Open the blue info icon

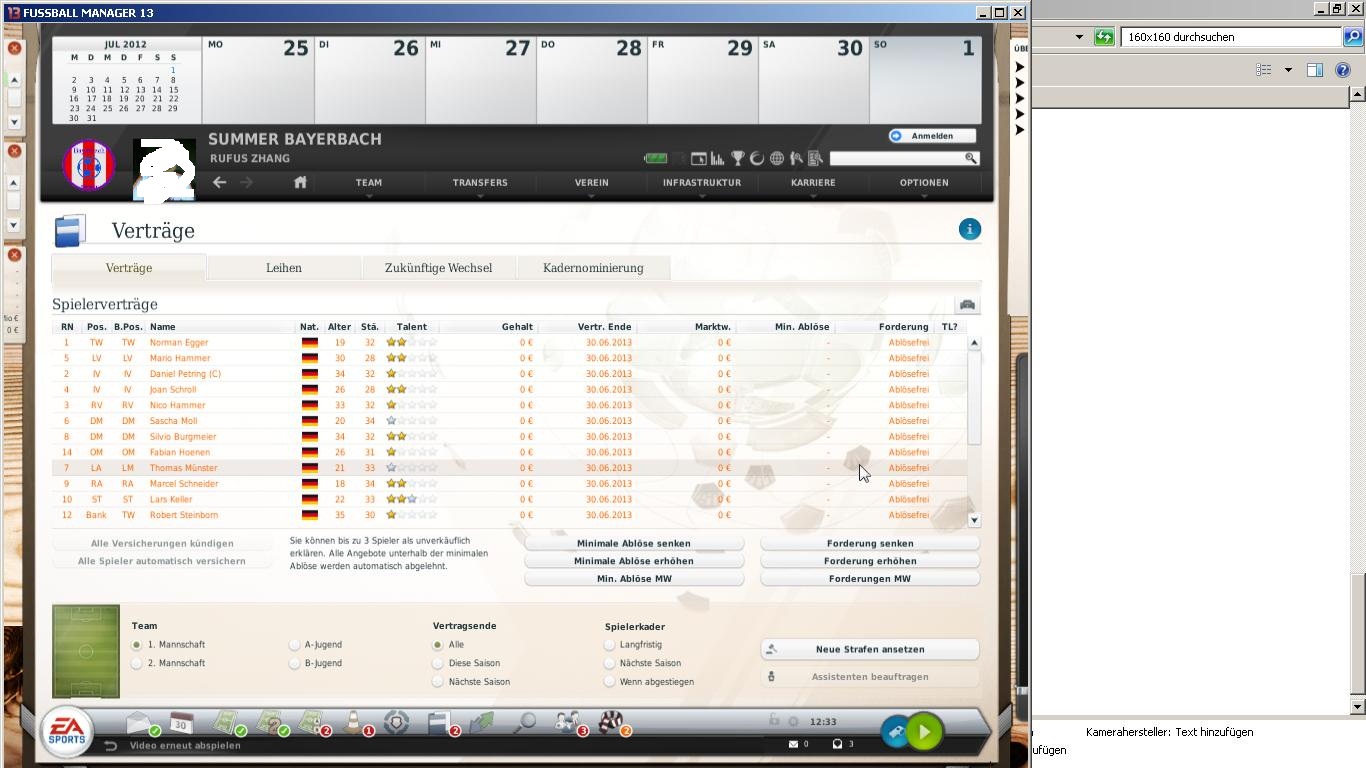(969, 229)
